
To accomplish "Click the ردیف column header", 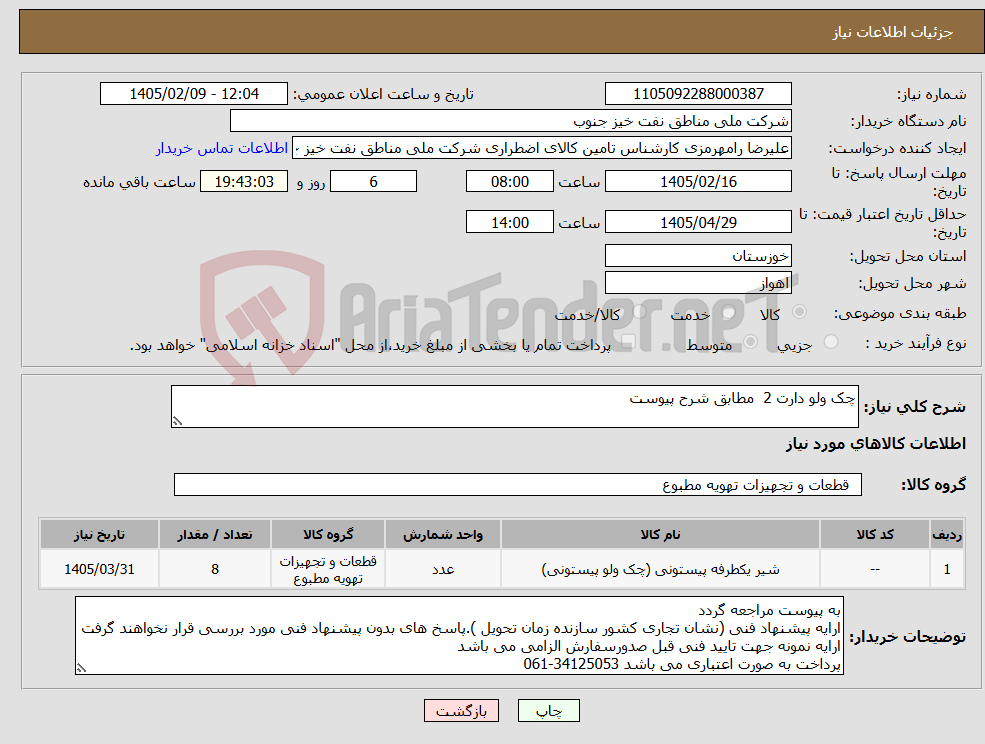I will (947, 534).
